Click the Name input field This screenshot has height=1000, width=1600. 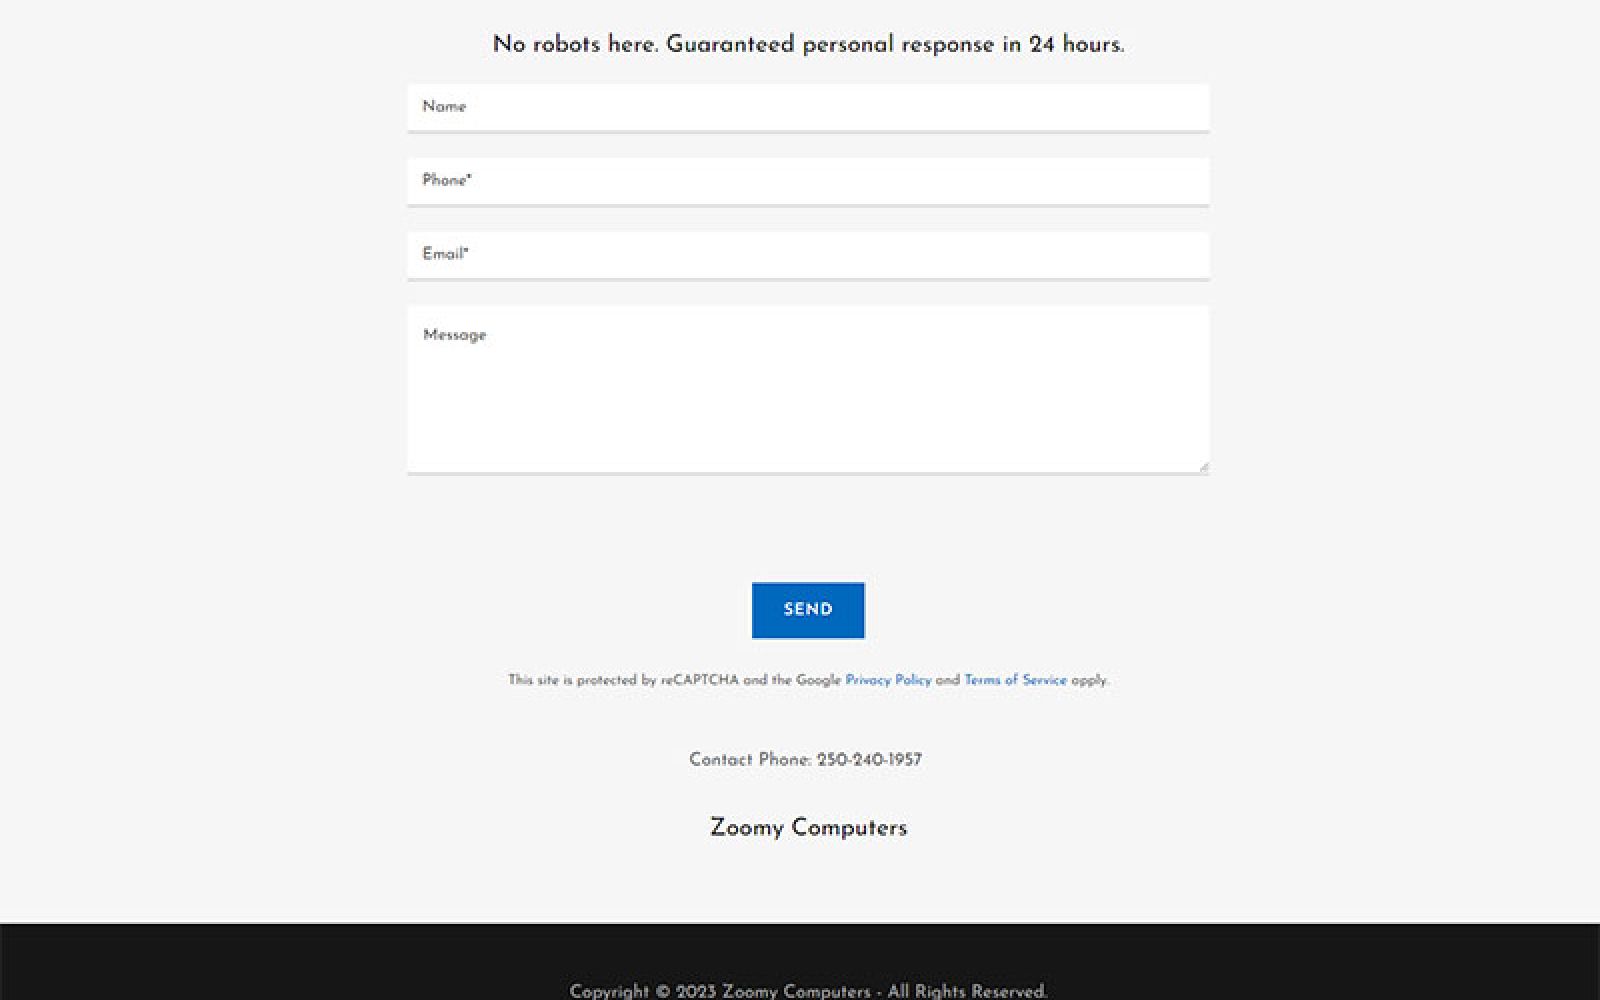808,107
